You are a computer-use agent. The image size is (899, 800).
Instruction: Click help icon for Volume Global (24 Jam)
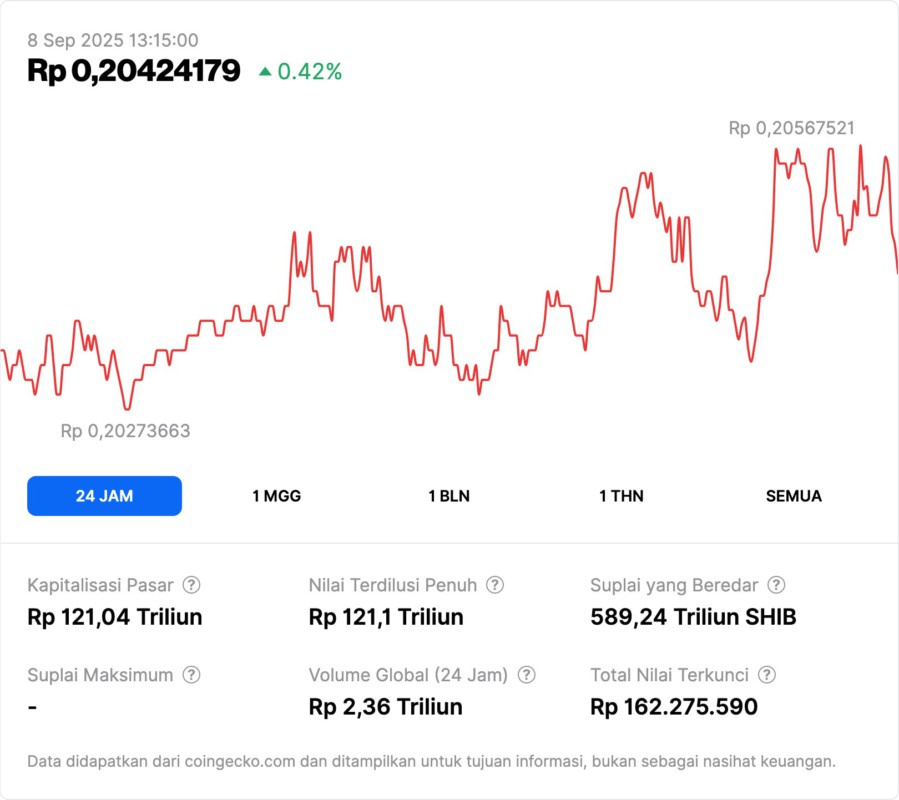pos(526,675)
